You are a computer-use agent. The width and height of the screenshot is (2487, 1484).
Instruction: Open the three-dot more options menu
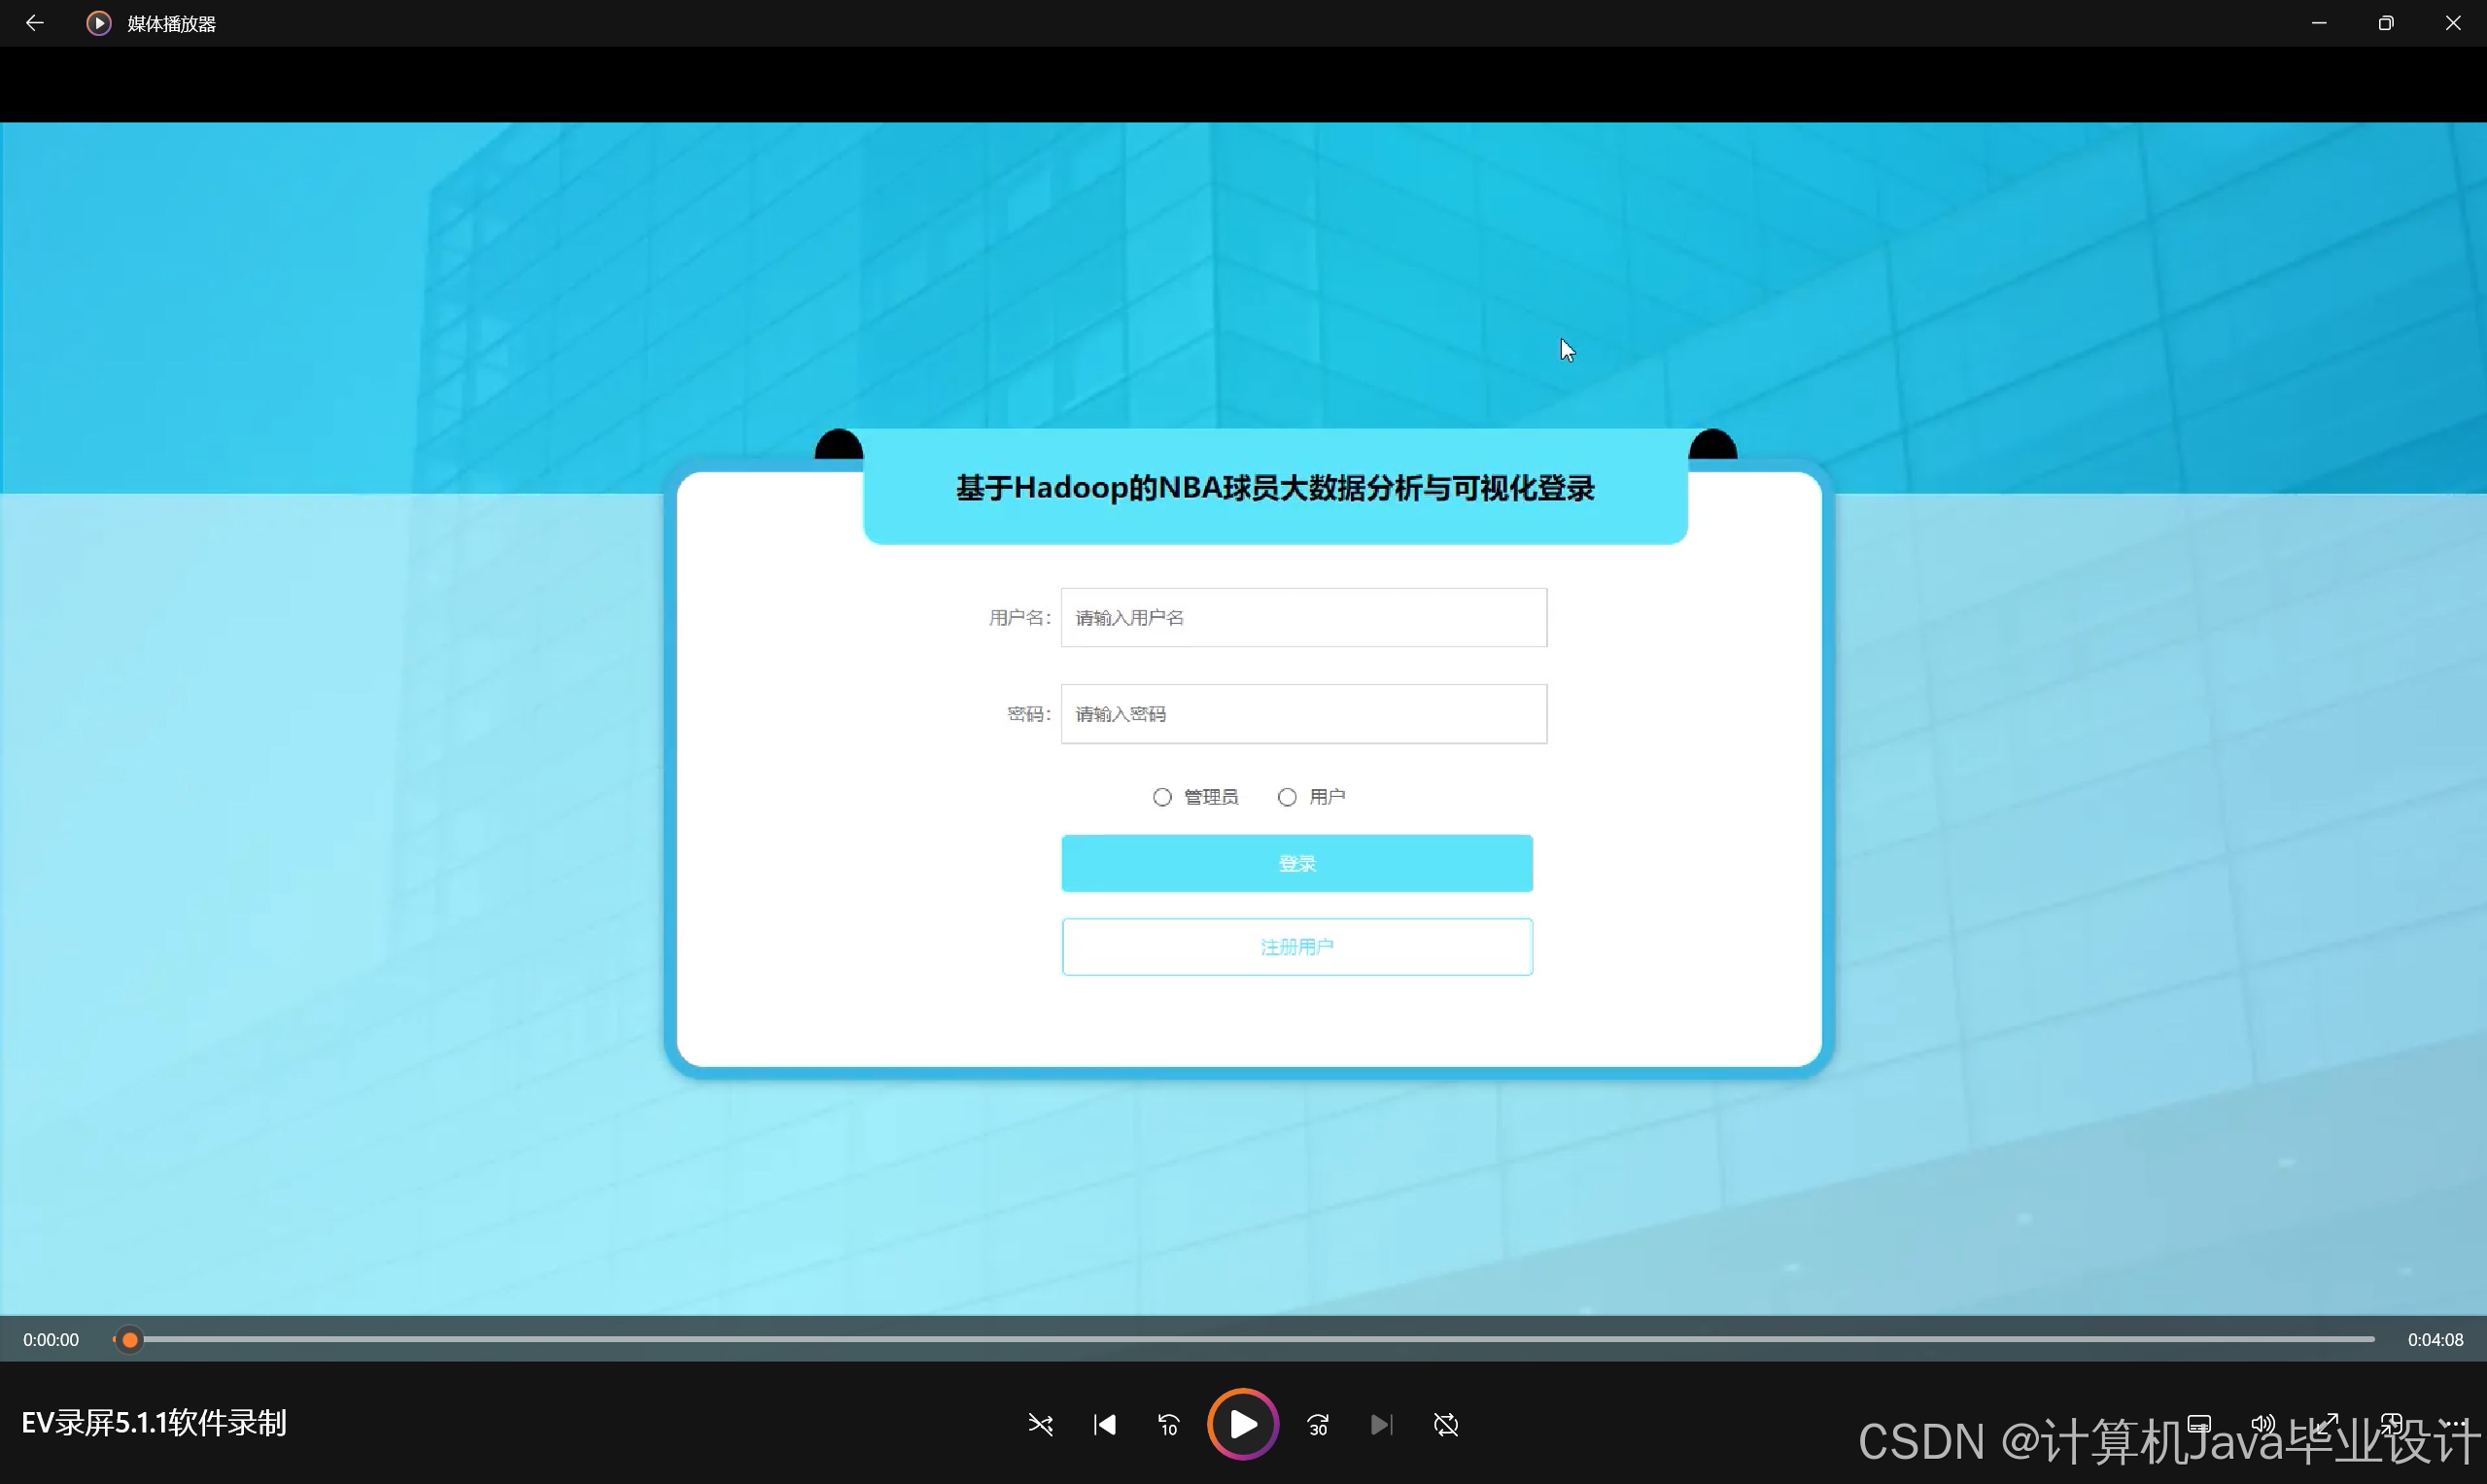coord(2454,1423)
